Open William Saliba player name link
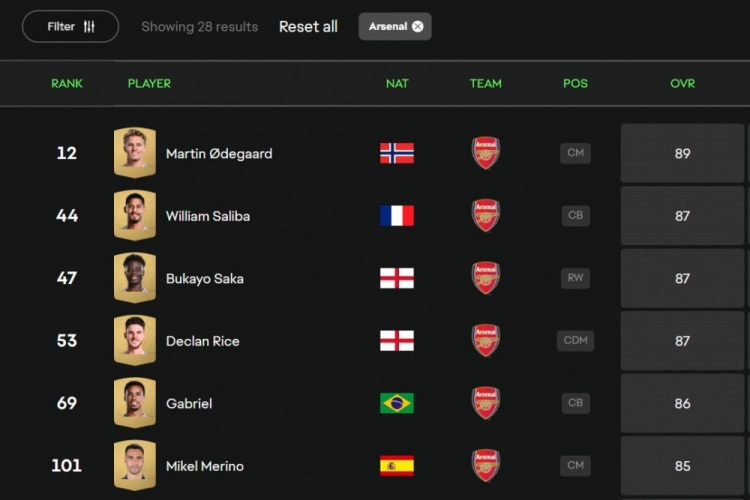The height and width of the screenshot is (500, 750). [x=208, y=216]
